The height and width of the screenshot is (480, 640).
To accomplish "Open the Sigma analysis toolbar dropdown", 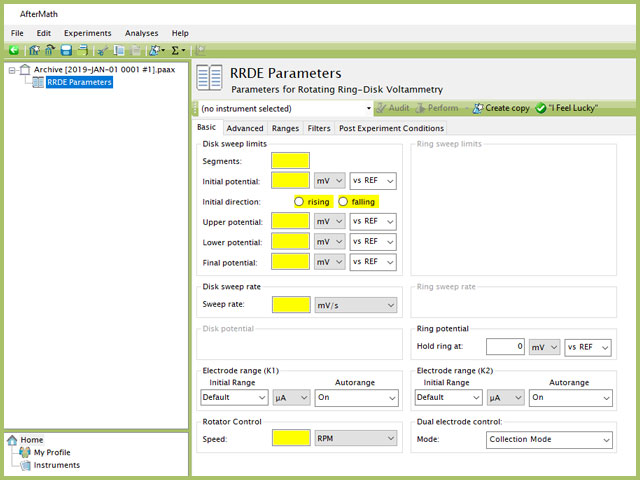I will (178, 50).
